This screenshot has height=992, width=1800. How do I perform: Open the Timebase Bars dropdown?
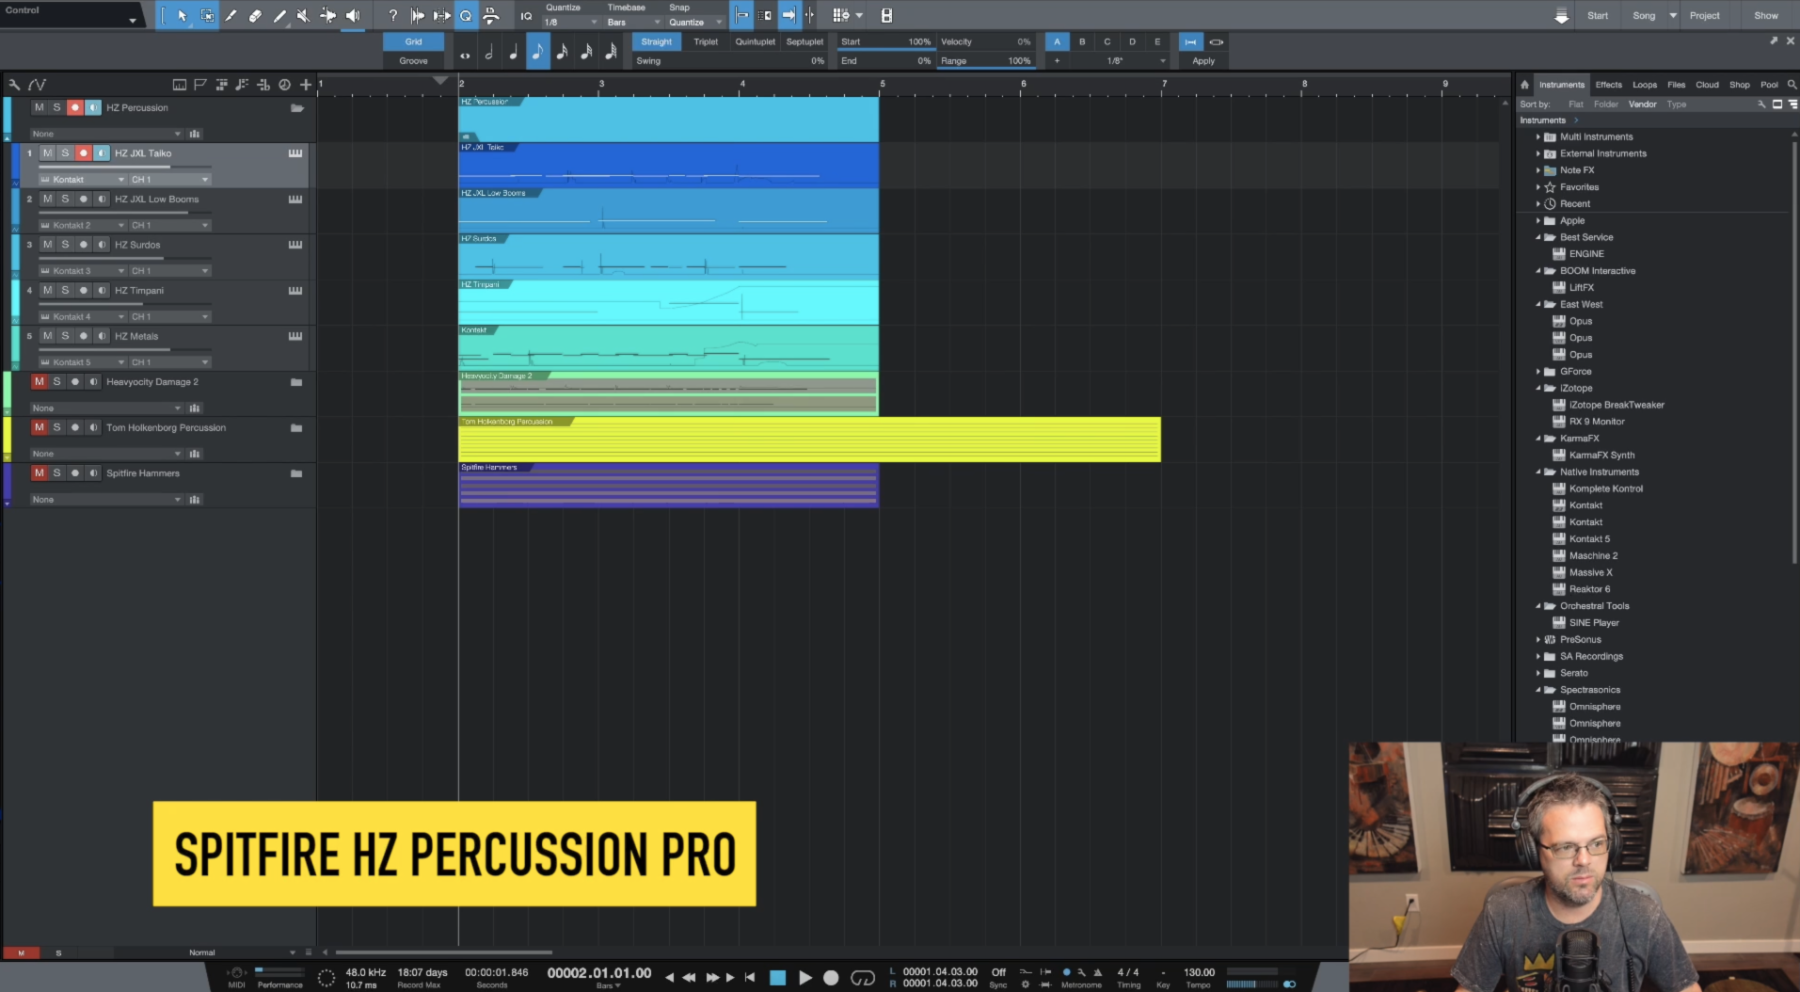[633, 22]
